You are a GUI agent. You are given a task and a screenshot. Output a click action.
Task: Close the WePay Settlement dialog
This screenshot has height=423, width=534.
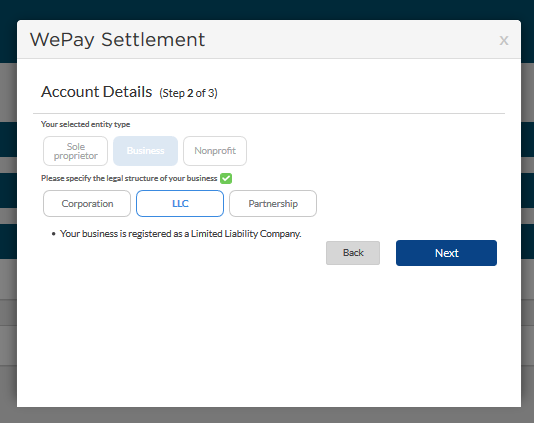(x=504, y=41)
